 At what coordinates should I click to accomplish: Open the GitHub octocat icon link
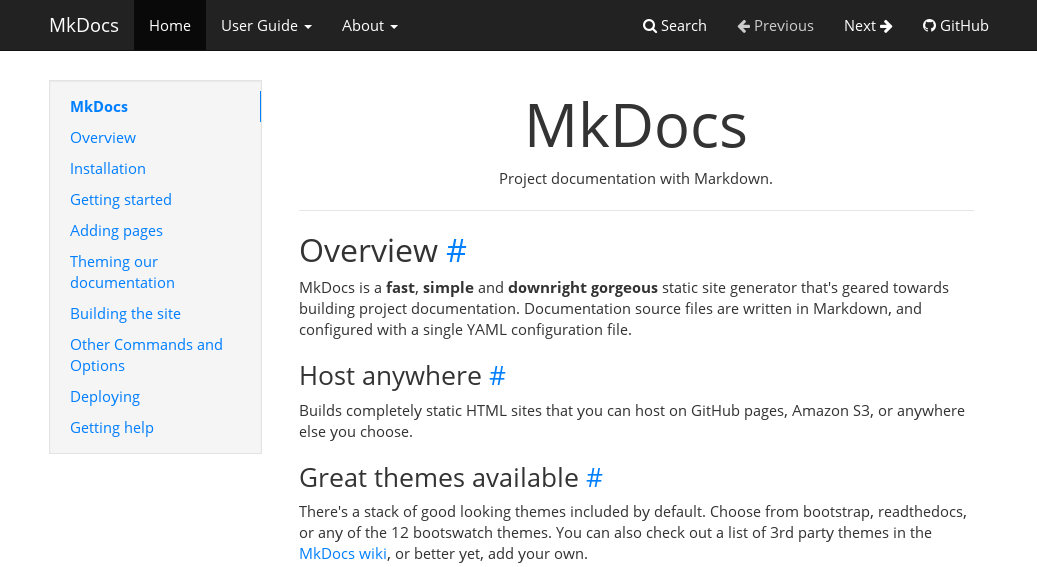point(929,26)
